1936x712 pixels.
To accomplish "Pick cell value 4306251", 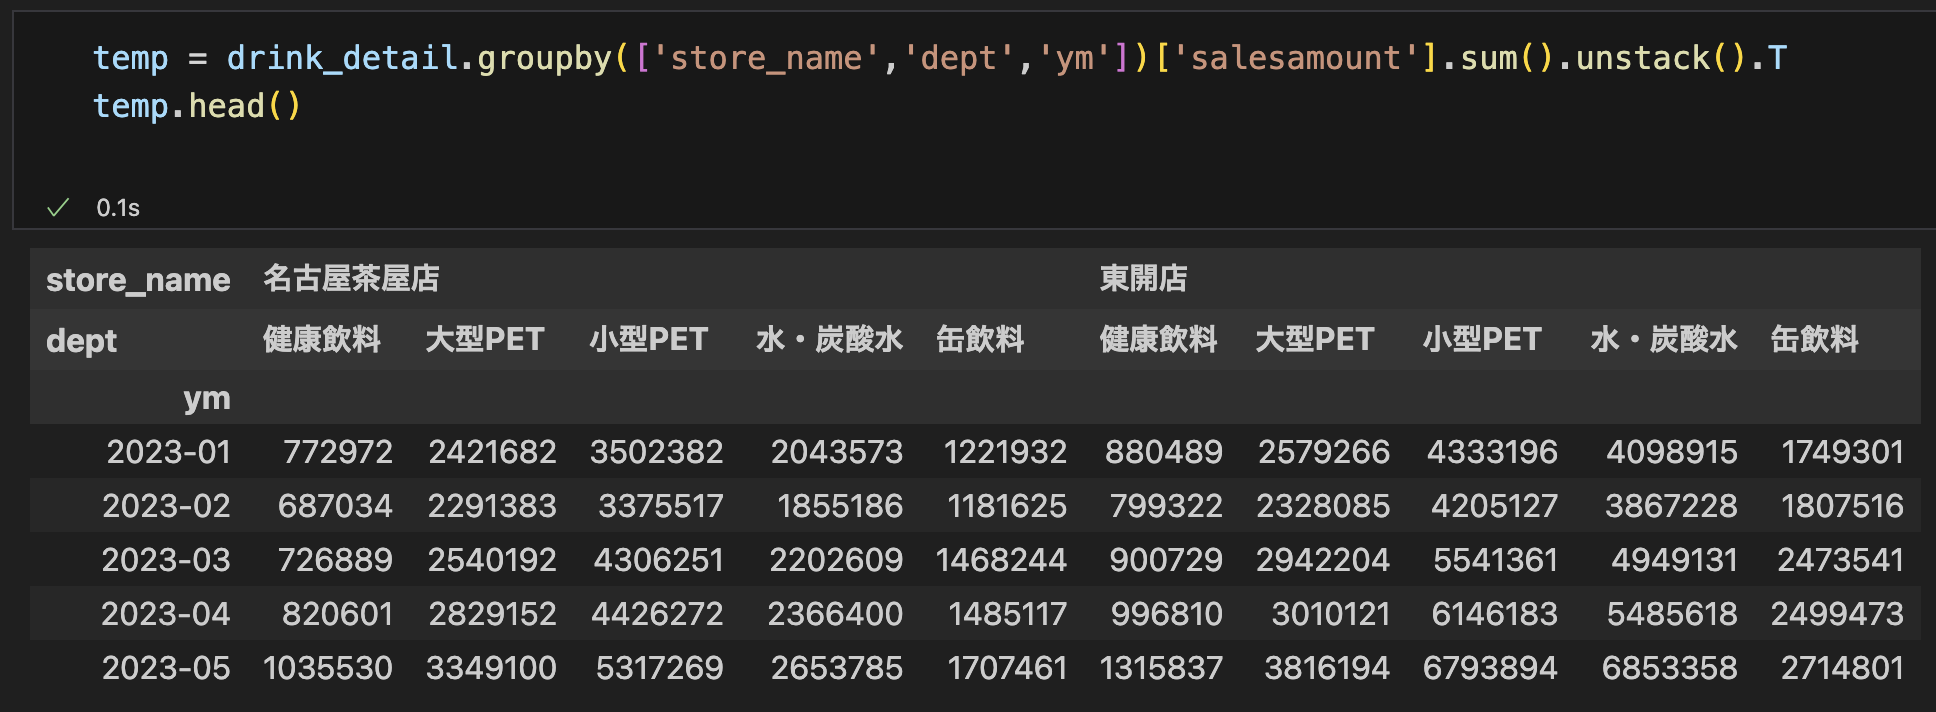I will point(659,560).
